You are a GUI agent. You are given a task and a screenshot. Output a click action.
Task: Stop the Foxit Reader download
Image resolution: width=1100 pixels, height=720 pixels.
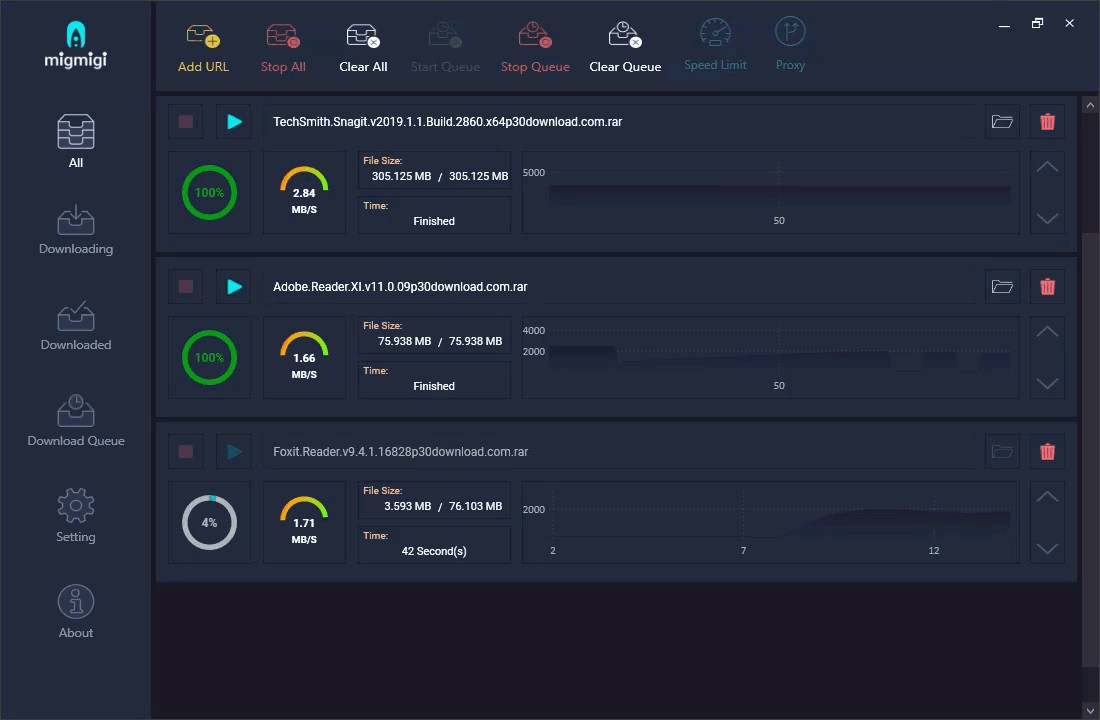coord(186,451)
